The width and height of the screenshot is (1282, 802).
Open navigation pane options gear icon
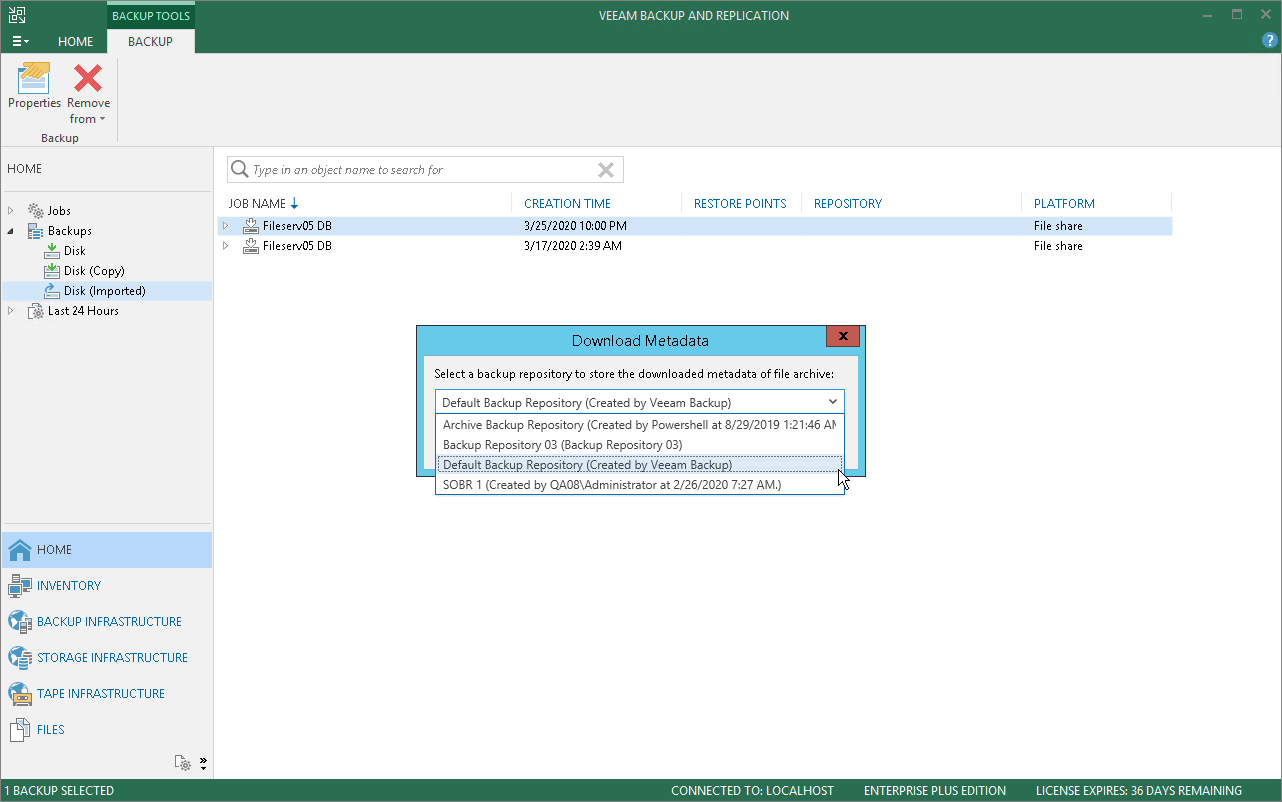point(182,763)
